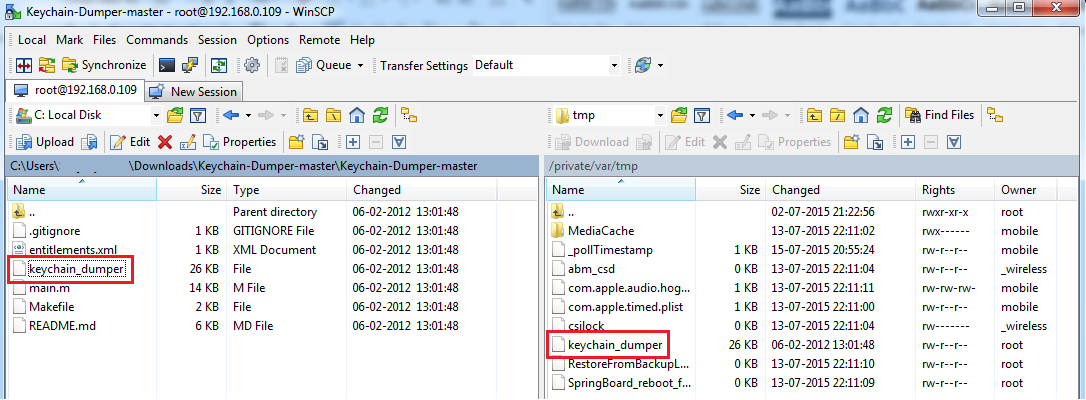Click remote panel Filter icon

pos(702,115)
